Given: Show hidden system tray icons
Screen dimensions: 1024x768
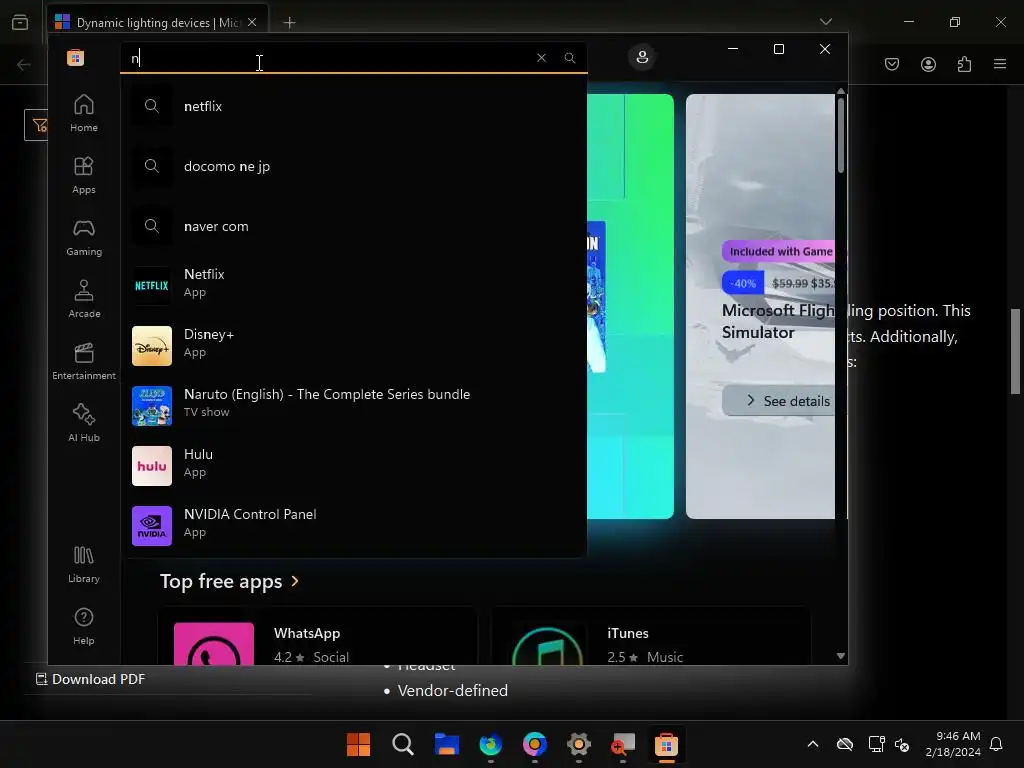Looking at the screenshot, I should (x=813, y=744).
